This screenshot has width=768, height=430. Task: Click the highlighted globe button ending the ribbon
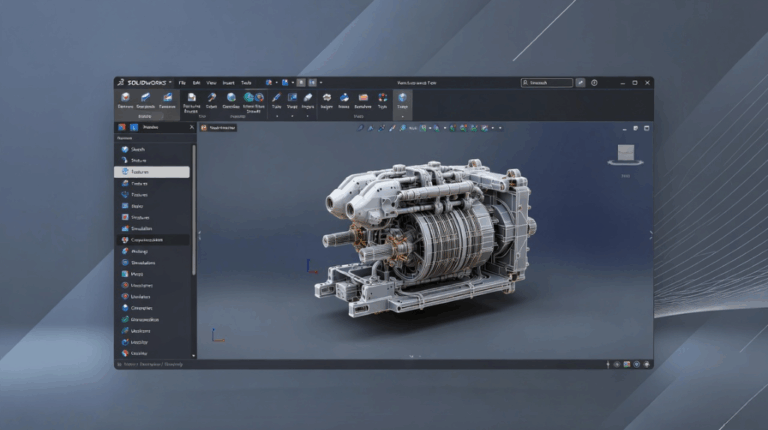[x=402, y=100]
